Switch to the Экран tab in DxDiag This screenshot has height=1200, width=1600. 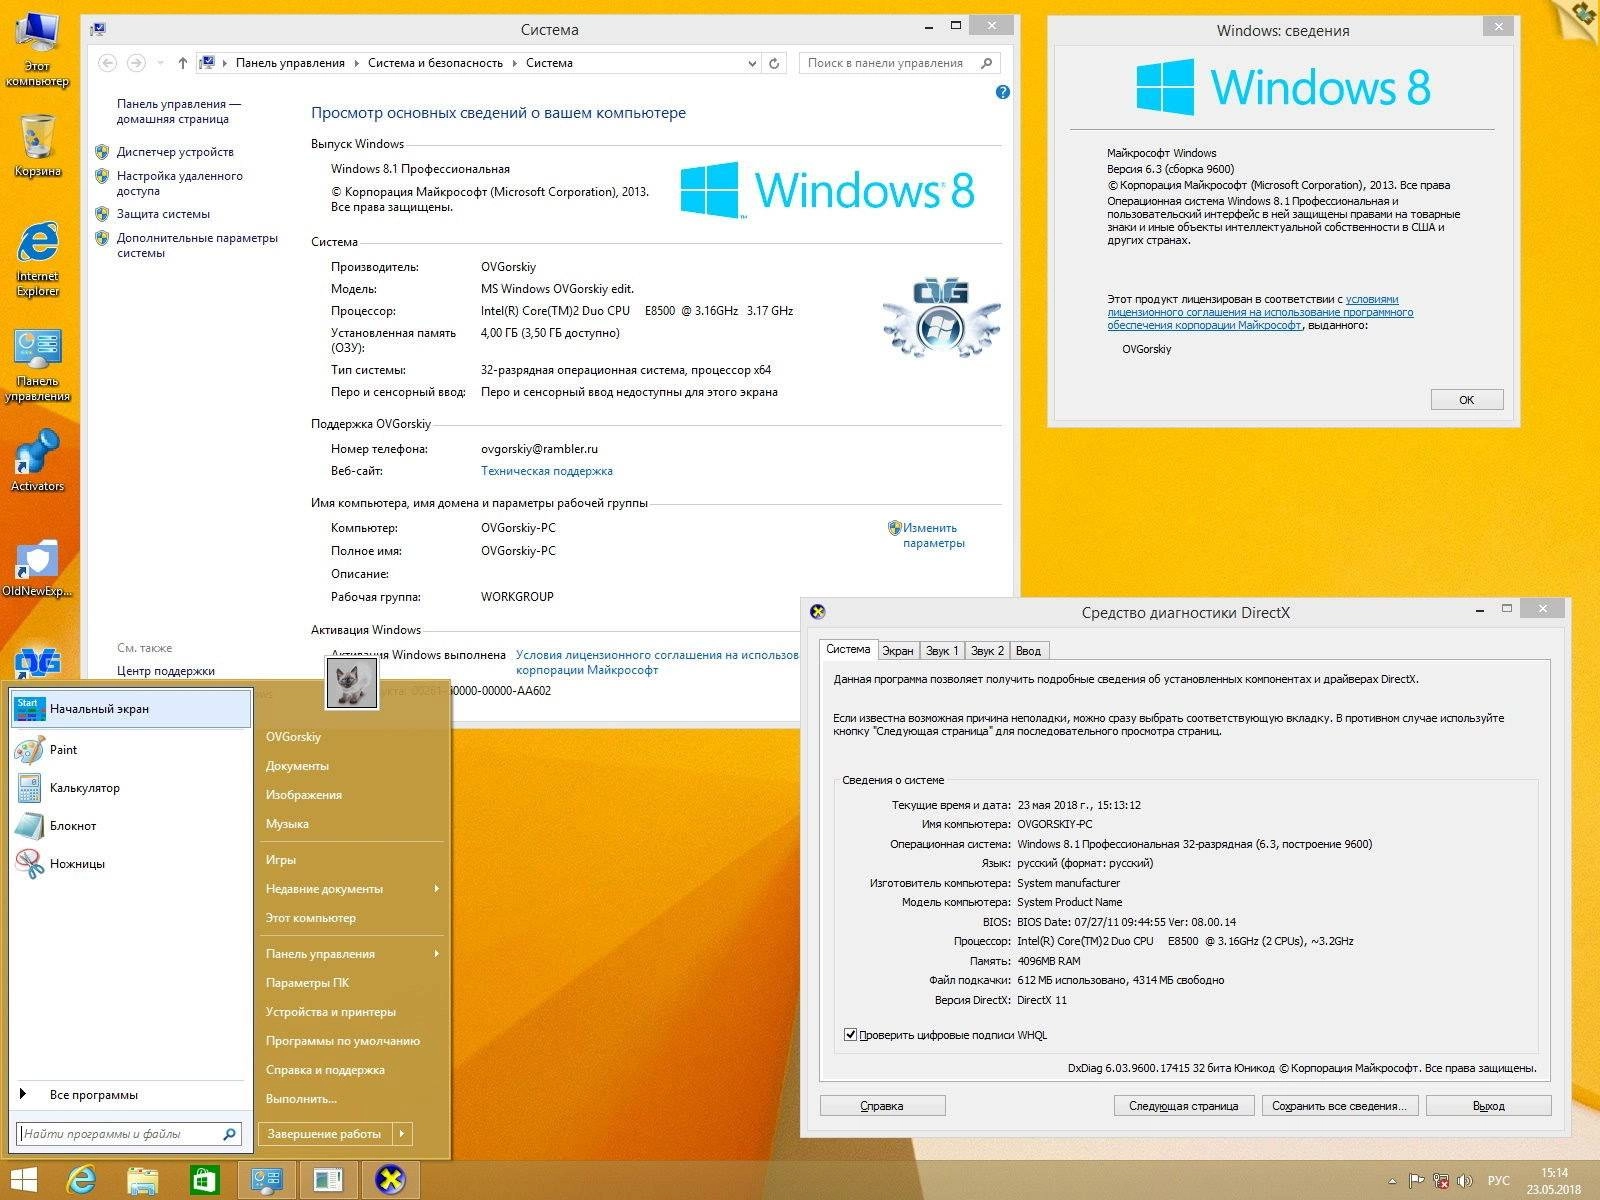898,650
